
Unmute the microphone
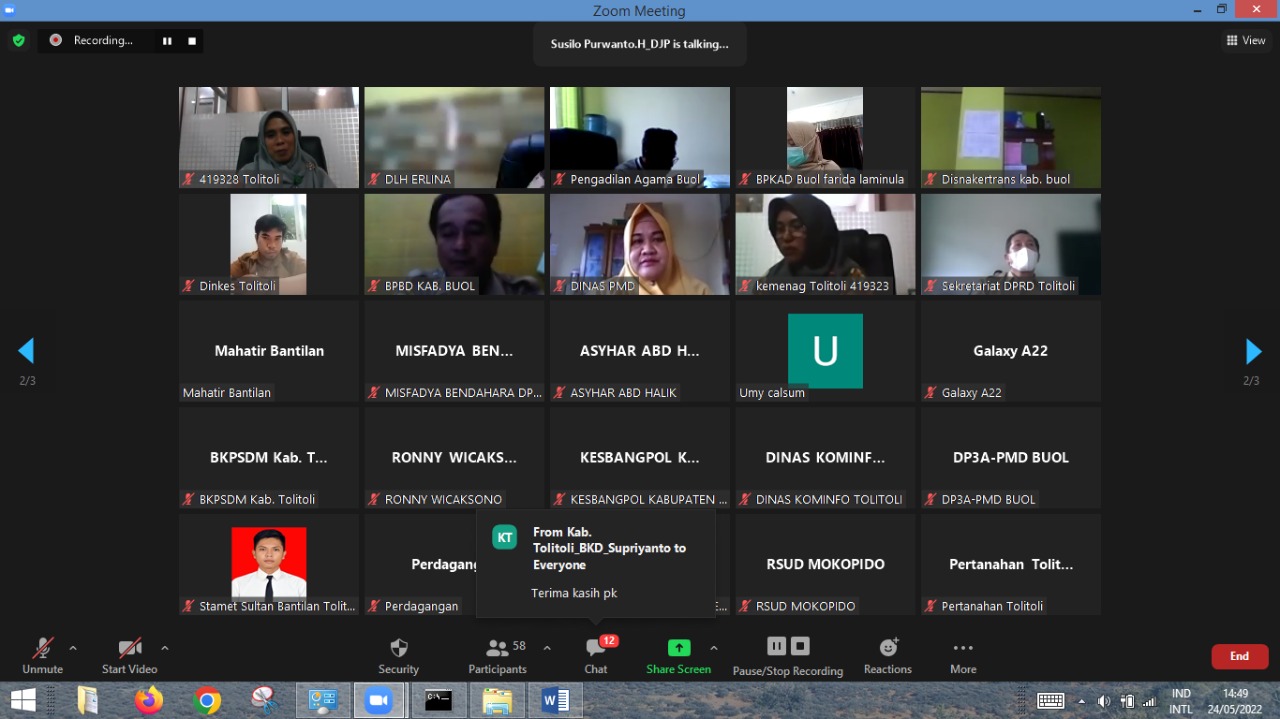pos(42,655)
